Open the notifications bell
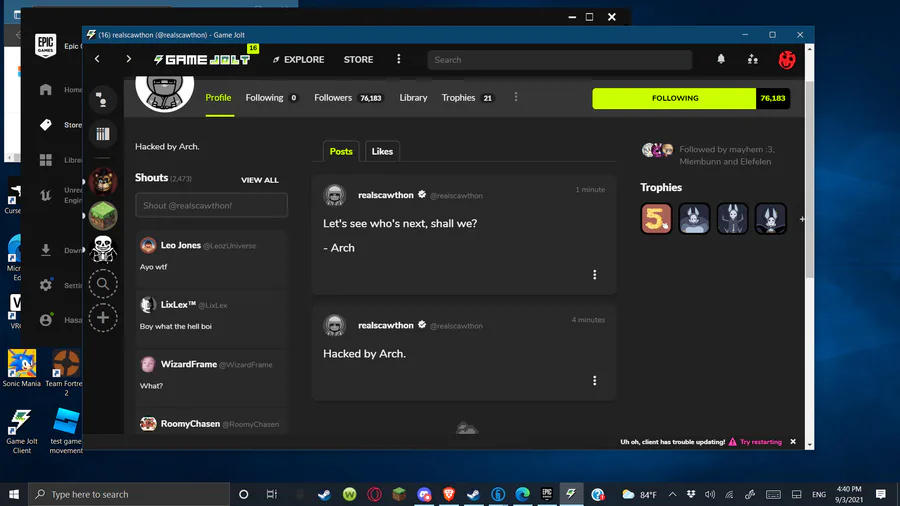The image size is (900, 506). pos(721,59)
